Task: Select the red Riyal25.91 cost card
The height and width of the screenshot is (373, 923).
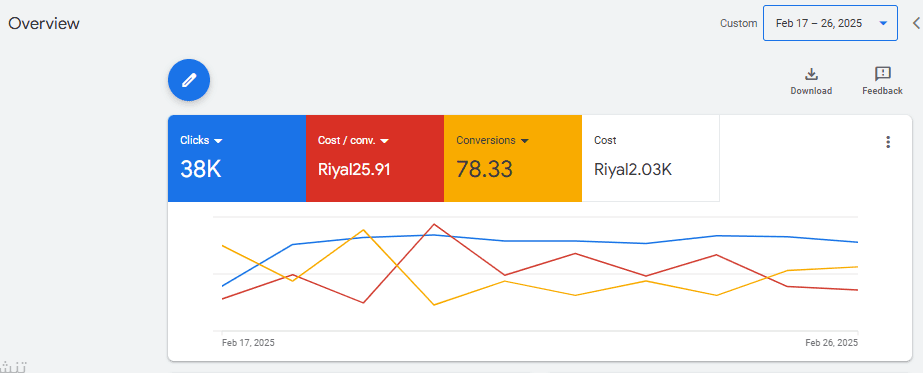Action: click(375, 158)
